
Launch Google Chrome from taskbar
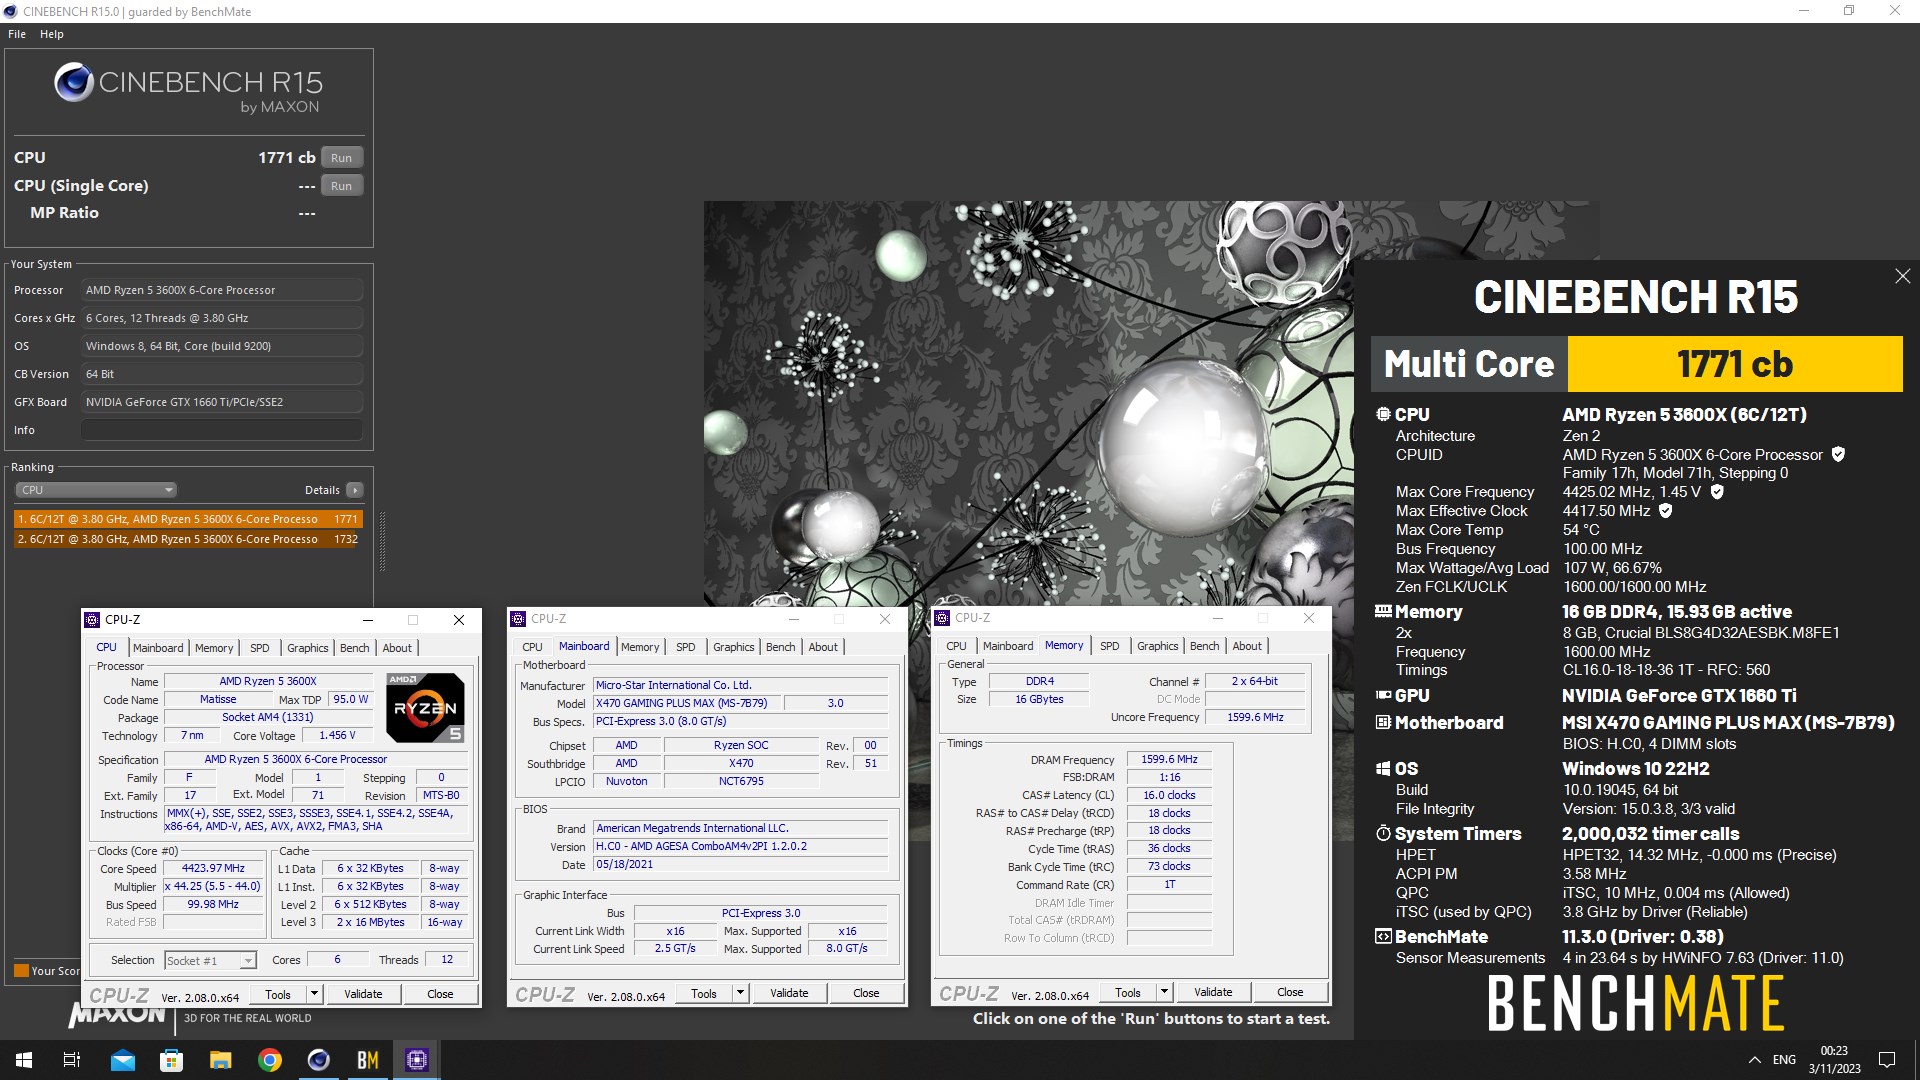269,1060
